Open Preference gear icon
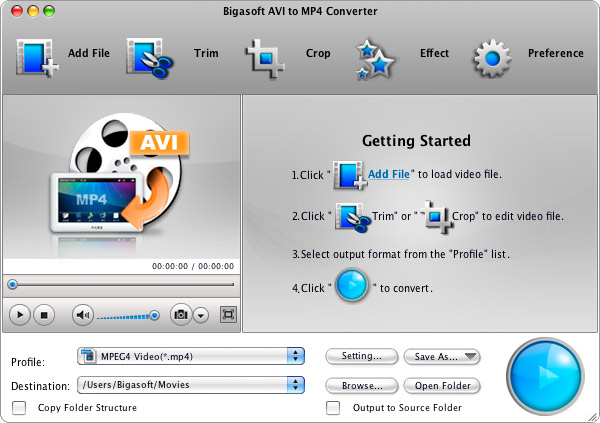The height and width of the screenshot is (423, 600). coord(492,57)
